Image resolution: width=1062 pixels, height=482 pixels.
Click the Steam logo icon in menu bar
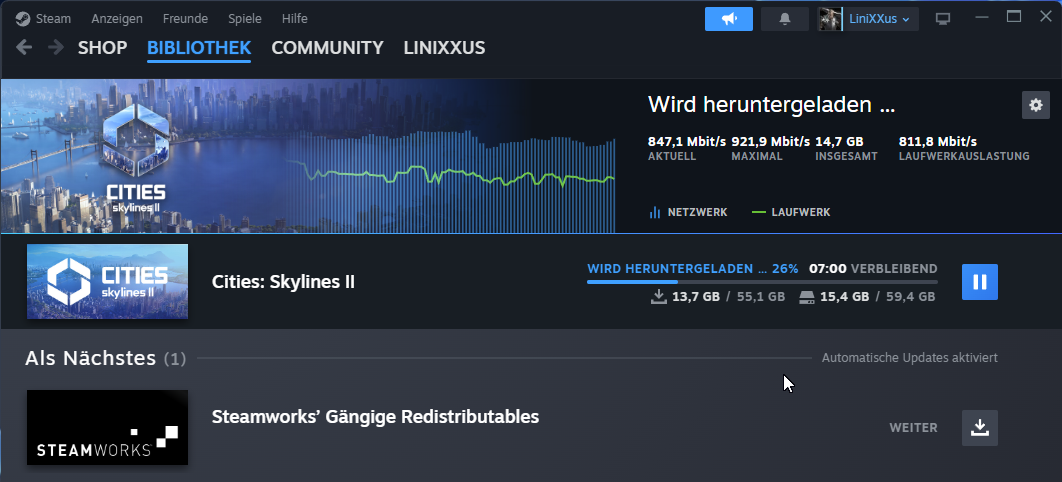point(23,19)
